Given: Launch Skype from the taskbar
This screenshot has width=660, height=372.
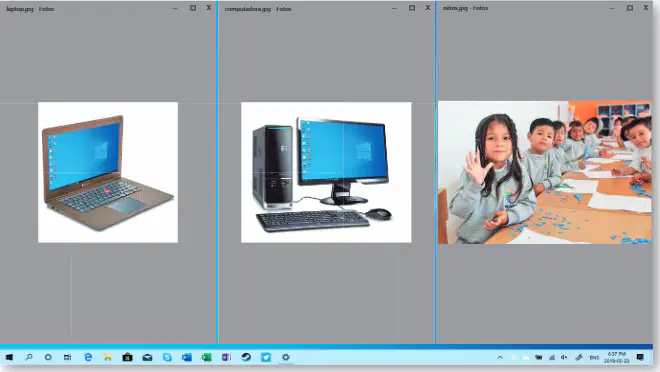Looking at the screenshot, I should 167,357.
